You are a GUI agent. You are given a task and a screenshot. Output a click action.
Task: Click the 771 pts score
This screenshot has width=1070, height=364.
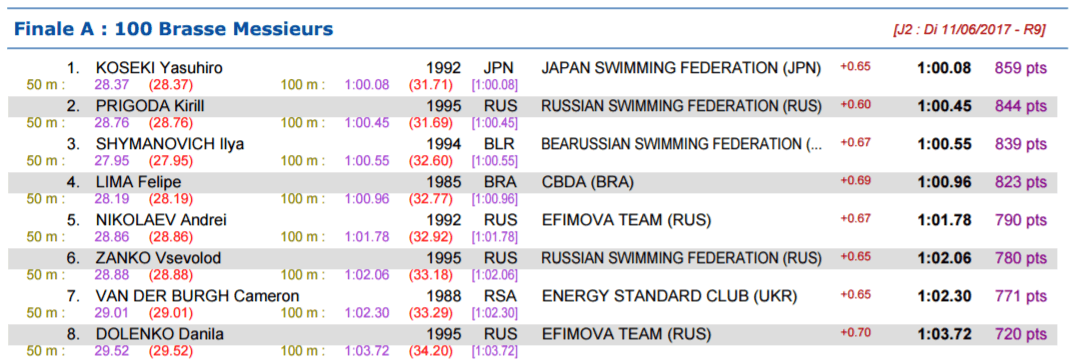coord(1021,296)
